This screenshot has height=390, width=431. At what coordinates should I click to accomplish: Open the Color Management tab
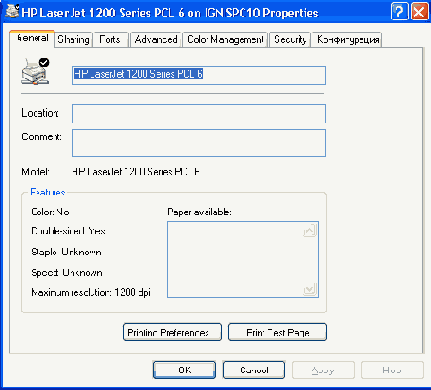225,40
